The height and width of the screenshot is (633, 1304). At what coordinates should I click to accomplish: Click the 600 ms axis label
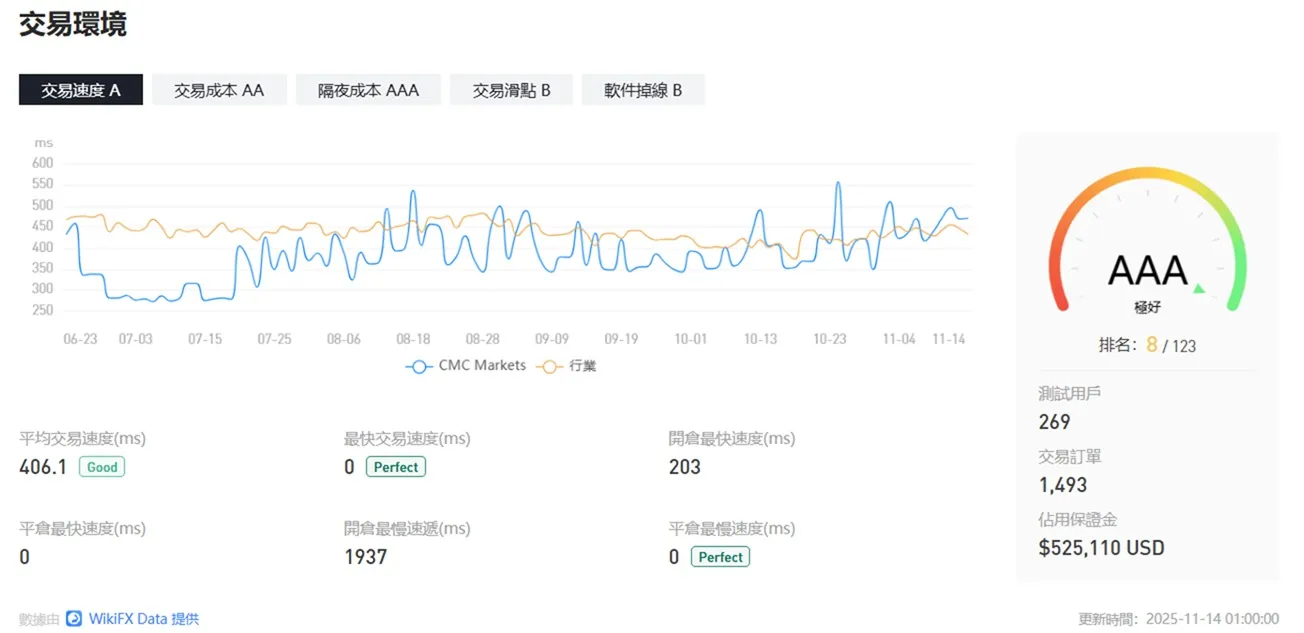[43, 163]
